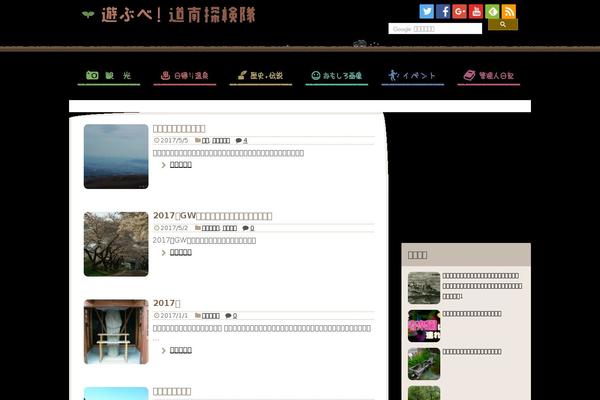Open title of the 2017/5/5 post
This screenshot has width=600, height=400.
click(179, 129)
